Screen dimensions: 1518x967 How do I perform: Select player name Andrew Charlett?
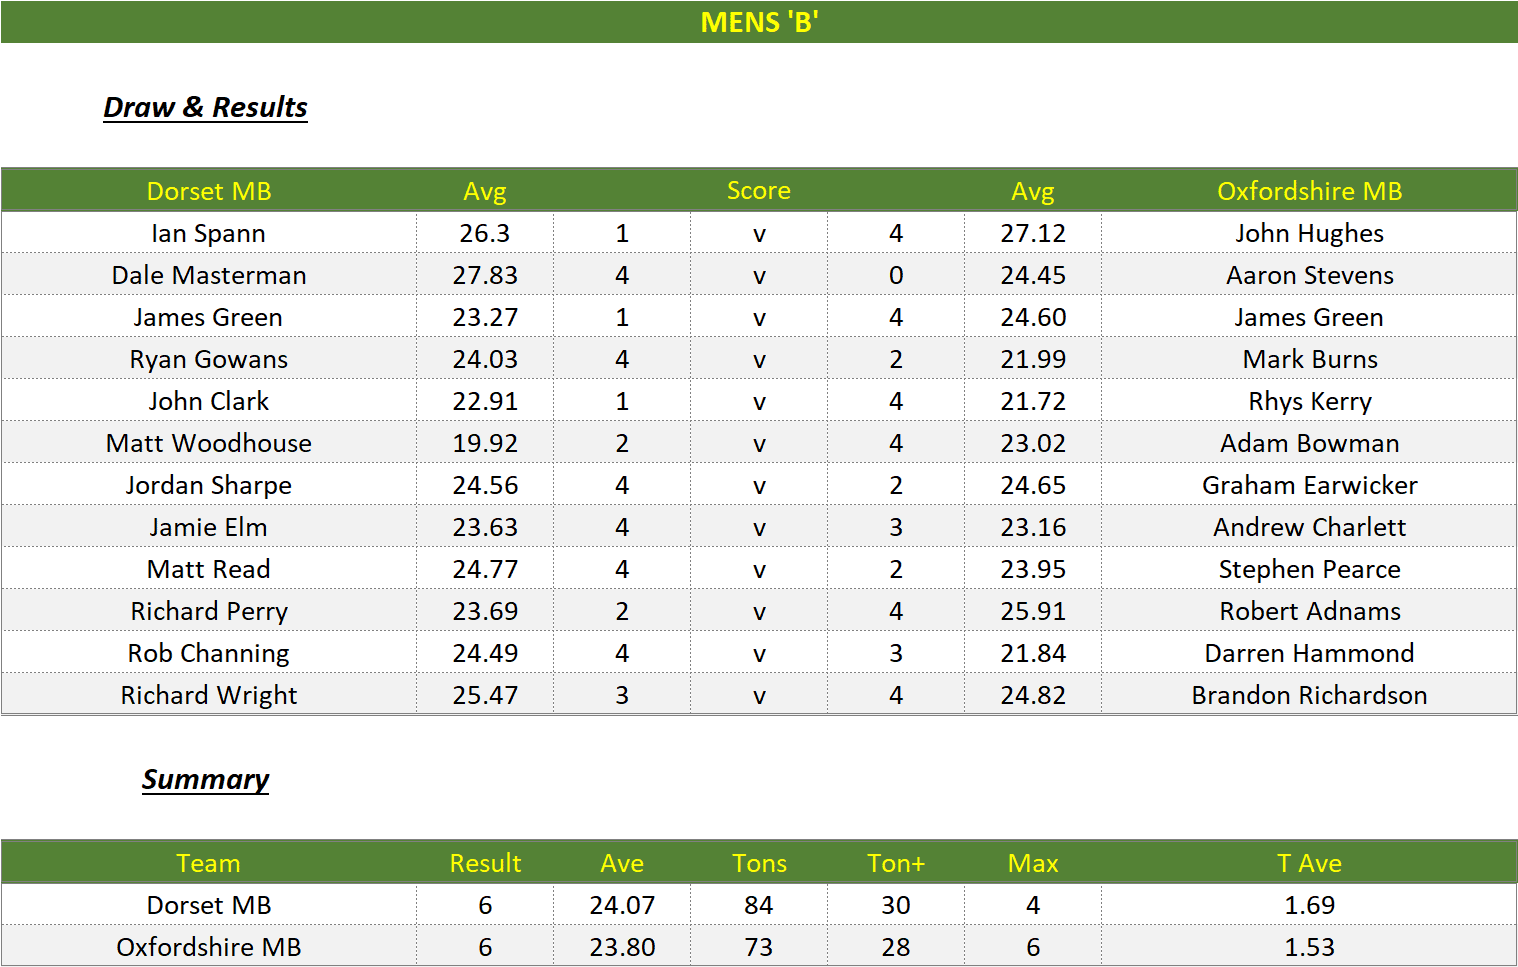tap(1309, 527)
